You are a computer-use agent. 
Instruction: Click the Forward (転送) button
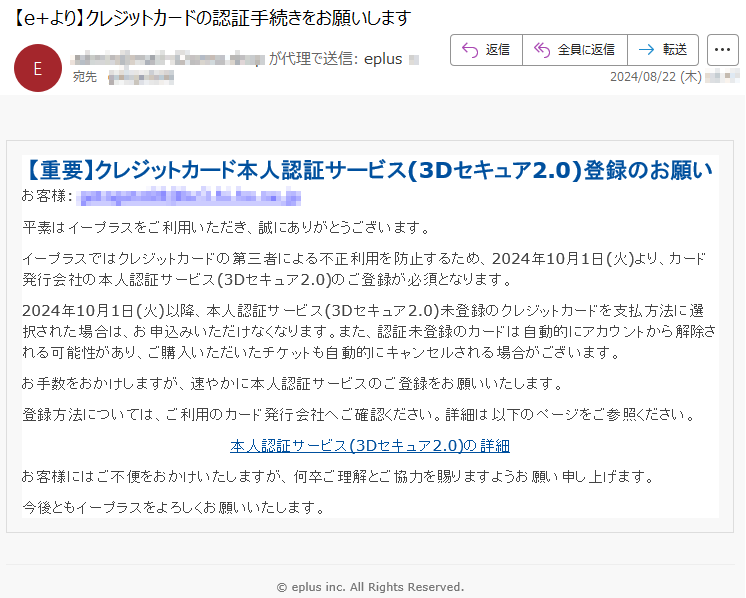pos(663,49)
